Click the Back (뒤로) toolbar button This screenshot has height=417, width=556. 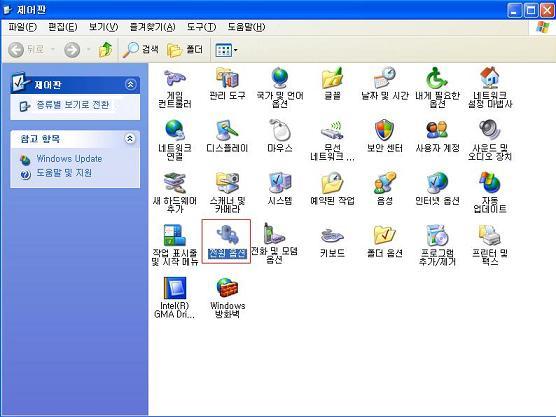click(26, 50)
